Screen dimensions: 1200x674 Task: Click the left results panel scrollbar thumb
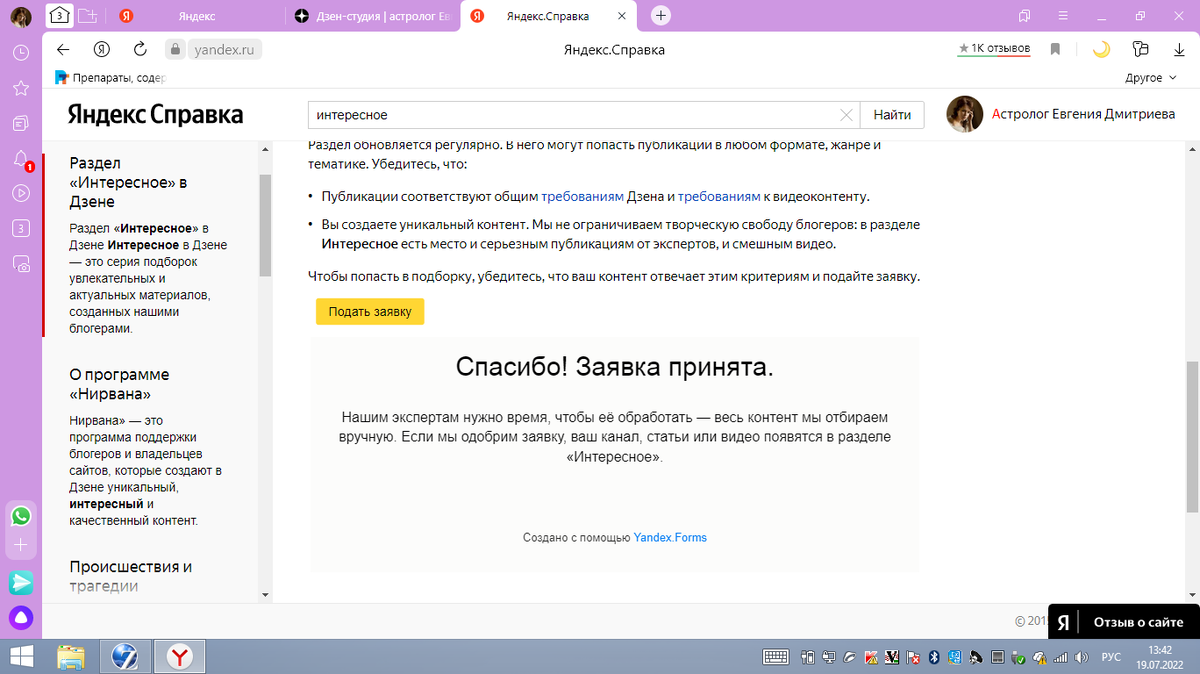265,225
